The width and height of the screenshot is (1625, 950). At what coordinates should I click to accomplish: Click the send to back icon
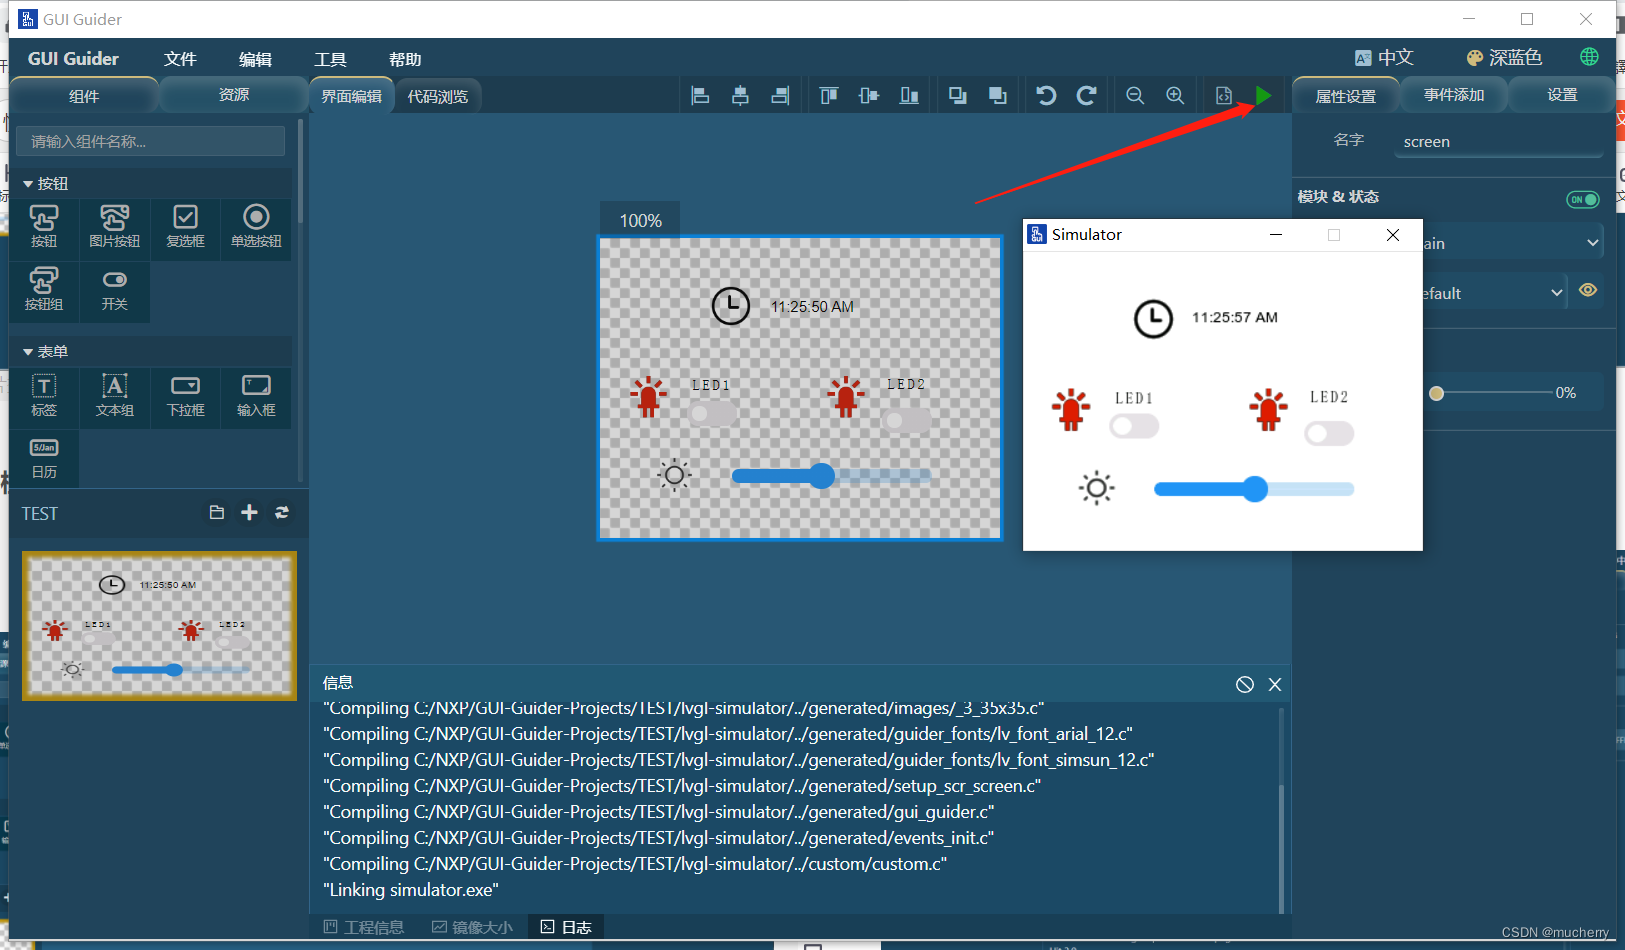click(957, 96)
